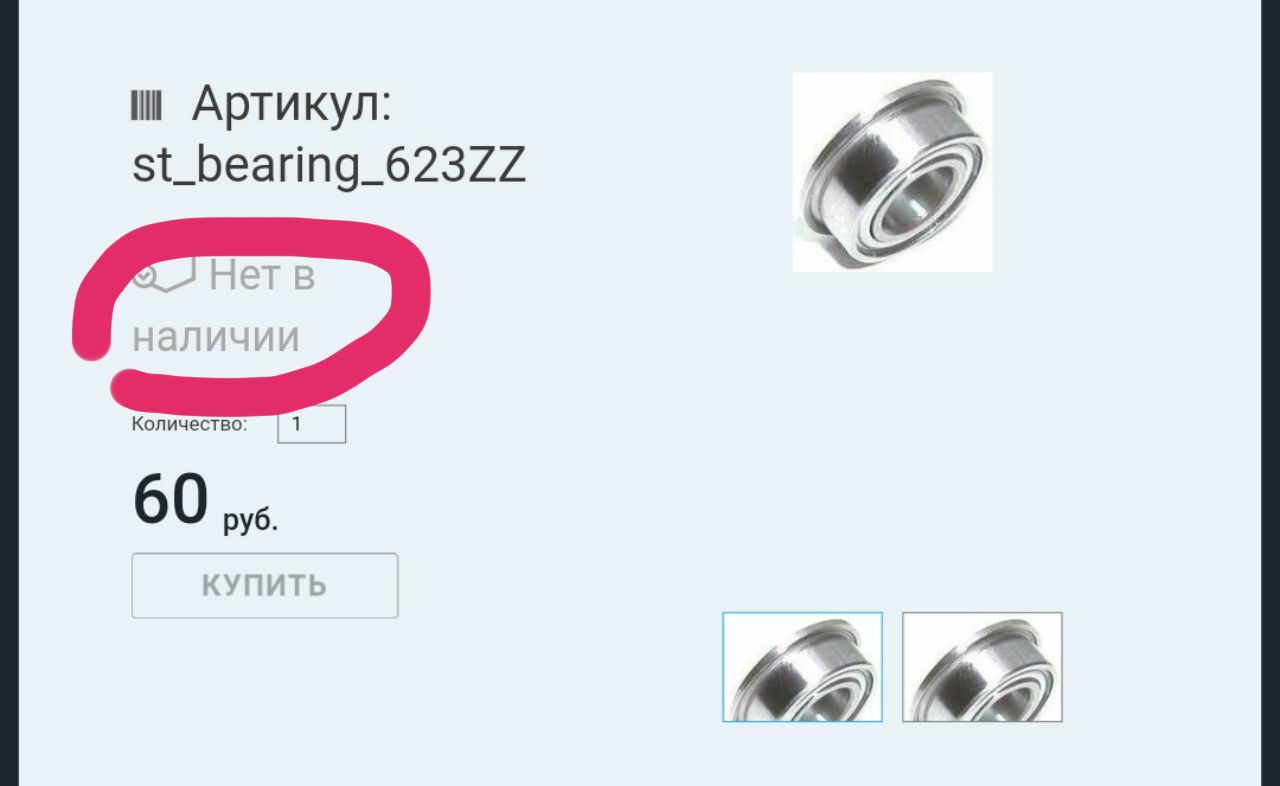
Task: Click the "Нет в" status text
Action: [262, 275]
